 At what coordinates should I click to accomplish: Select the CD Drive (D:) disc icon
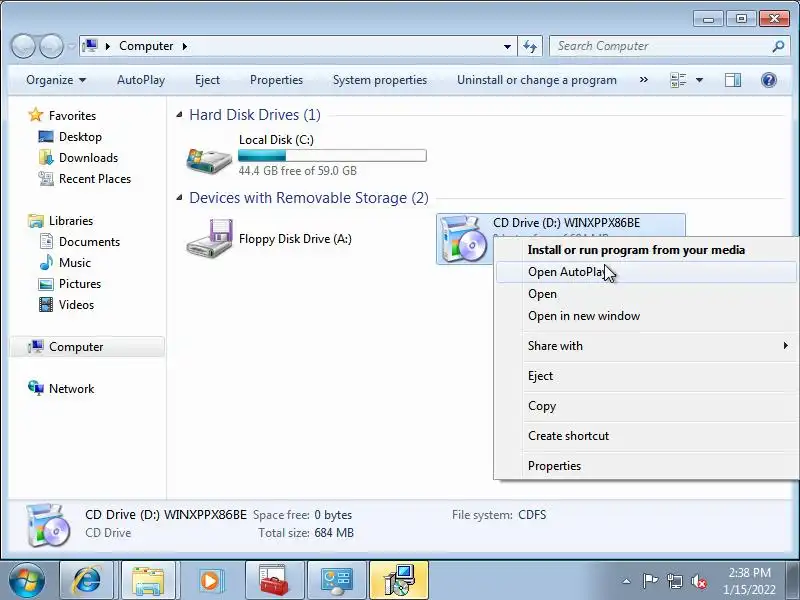(463, 239)
